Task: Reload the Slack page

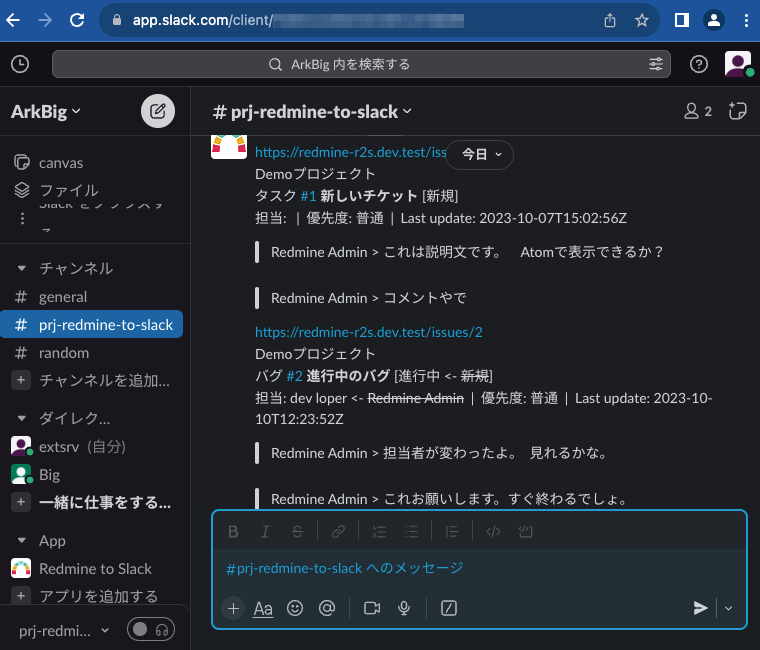Action: click(77, 20)
